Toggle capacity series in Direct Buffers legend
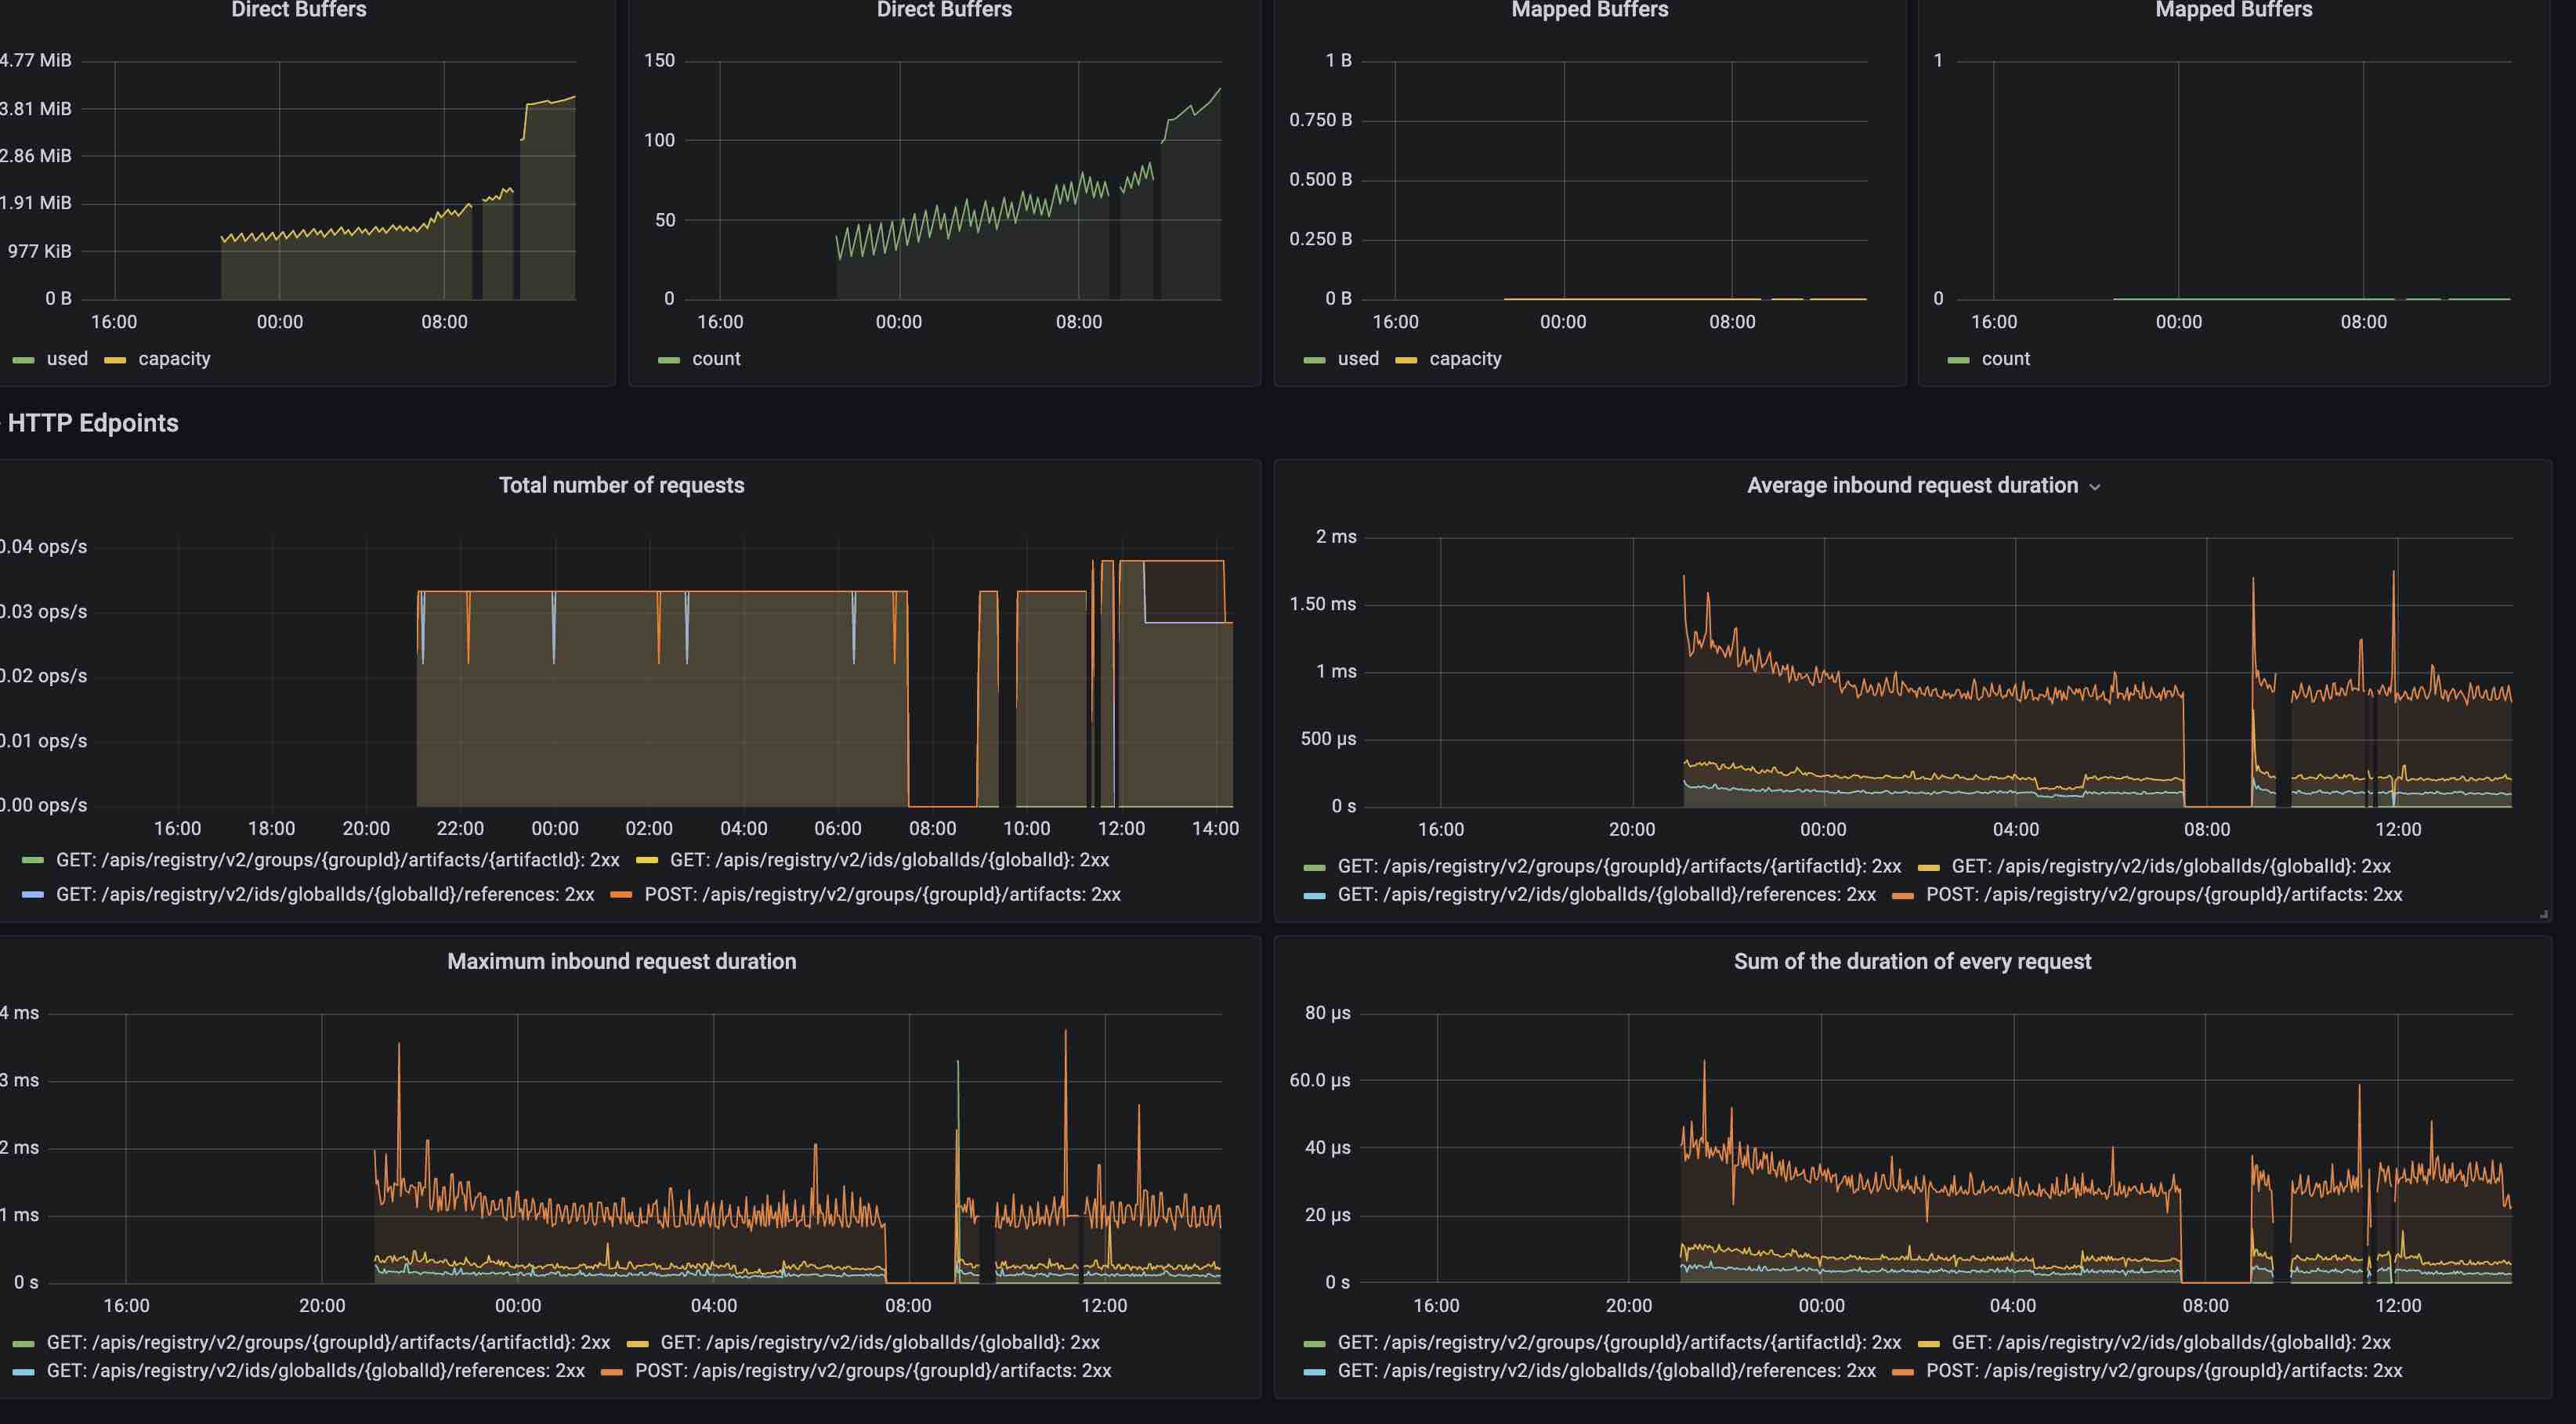This screenshot has height=1424, width=2576. coord(174,359)
